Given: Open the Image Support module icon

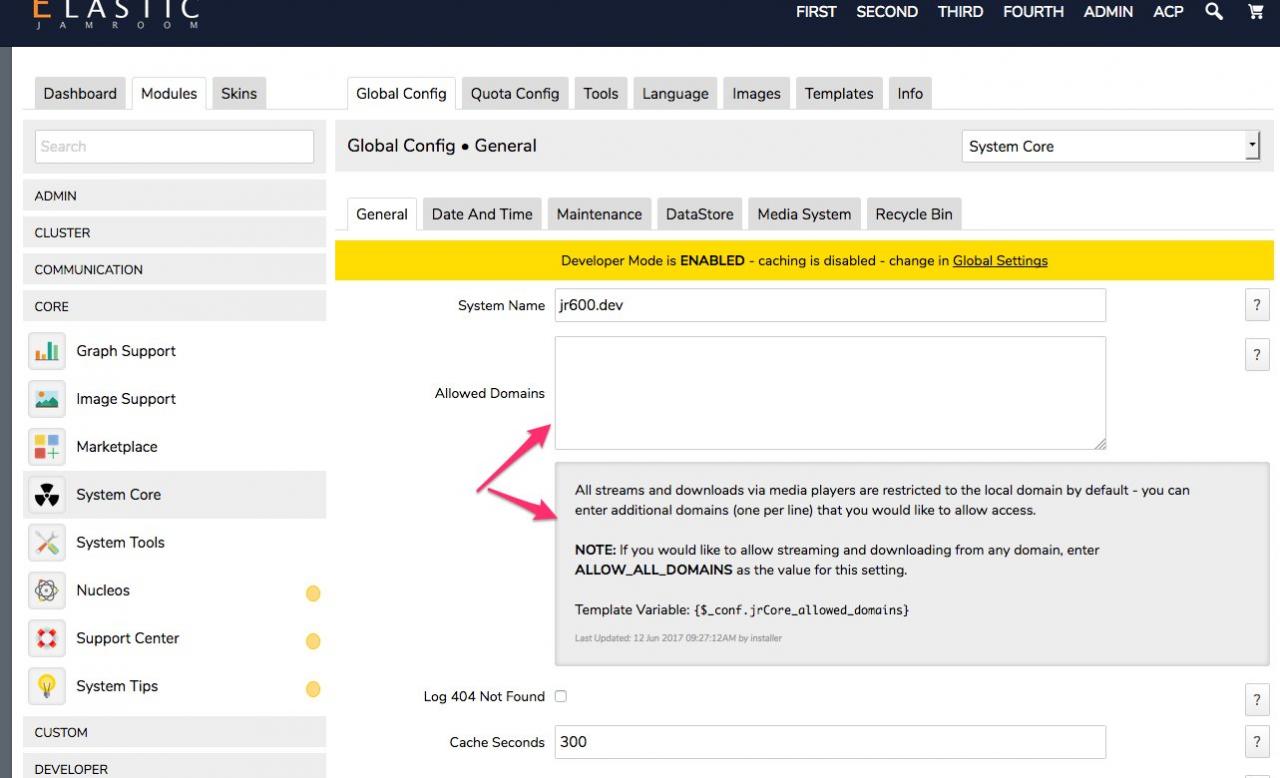Looking at the screenshot, I should (47, 399).
